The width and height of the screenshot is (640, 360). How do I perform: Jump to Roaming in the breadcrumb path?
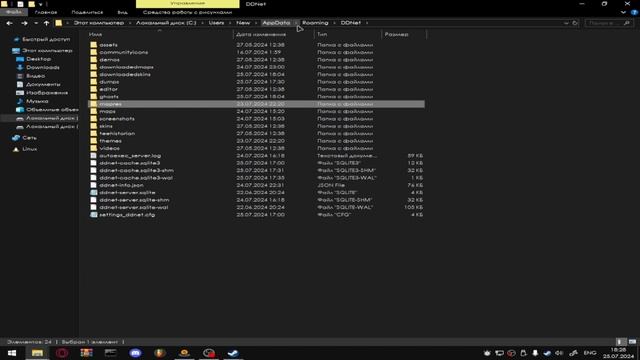pos(315,23)
